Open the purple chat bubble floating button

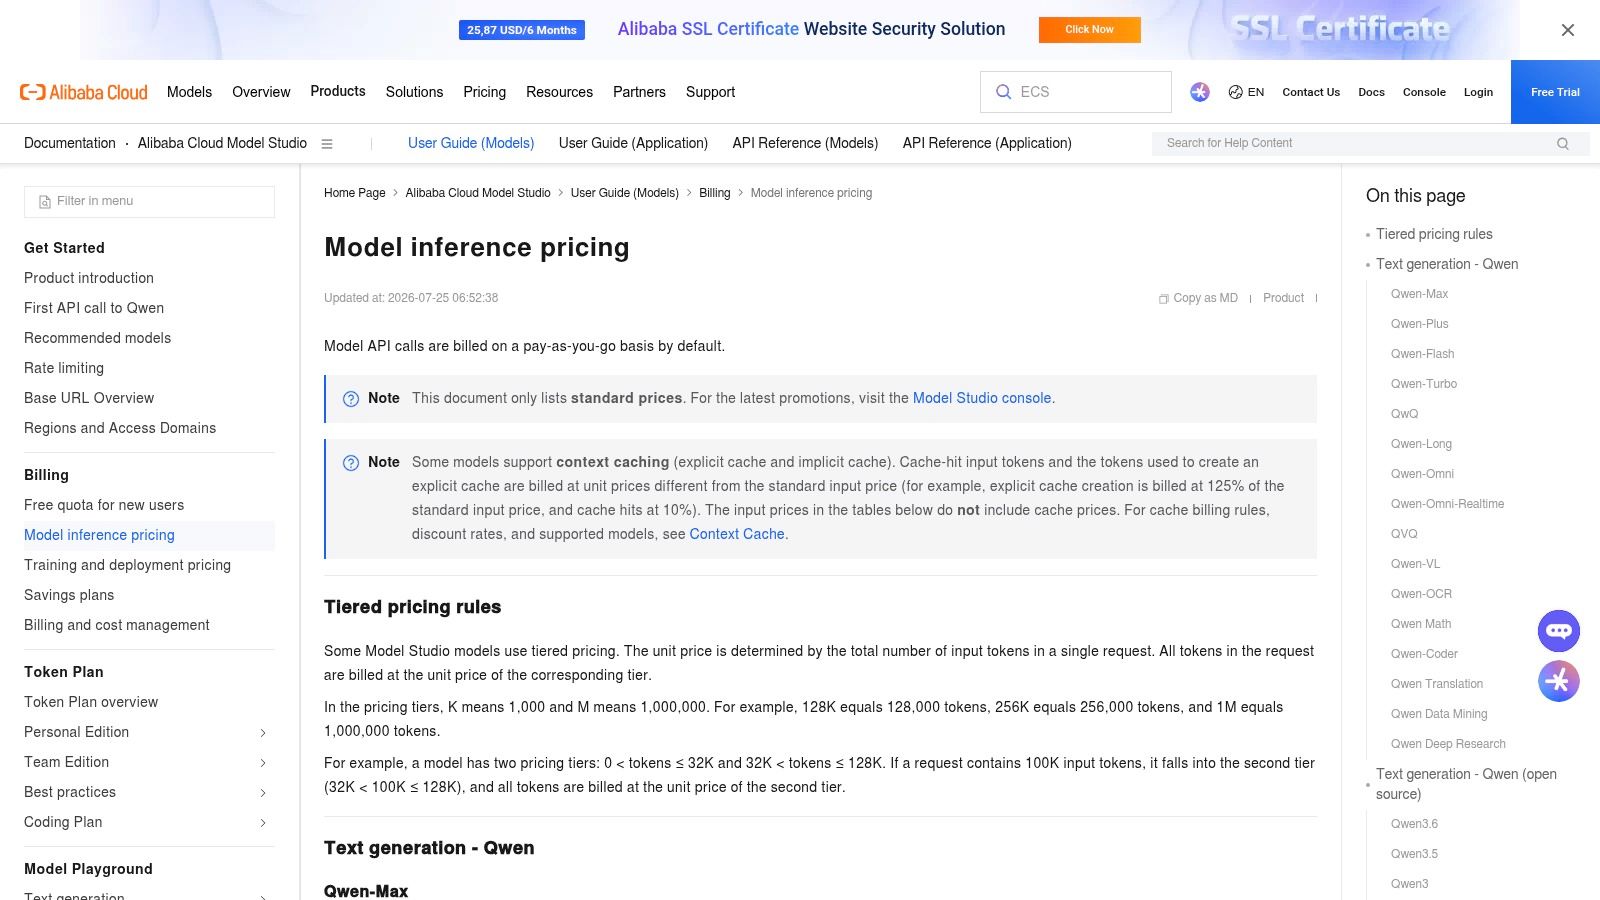click(1559, 631)
